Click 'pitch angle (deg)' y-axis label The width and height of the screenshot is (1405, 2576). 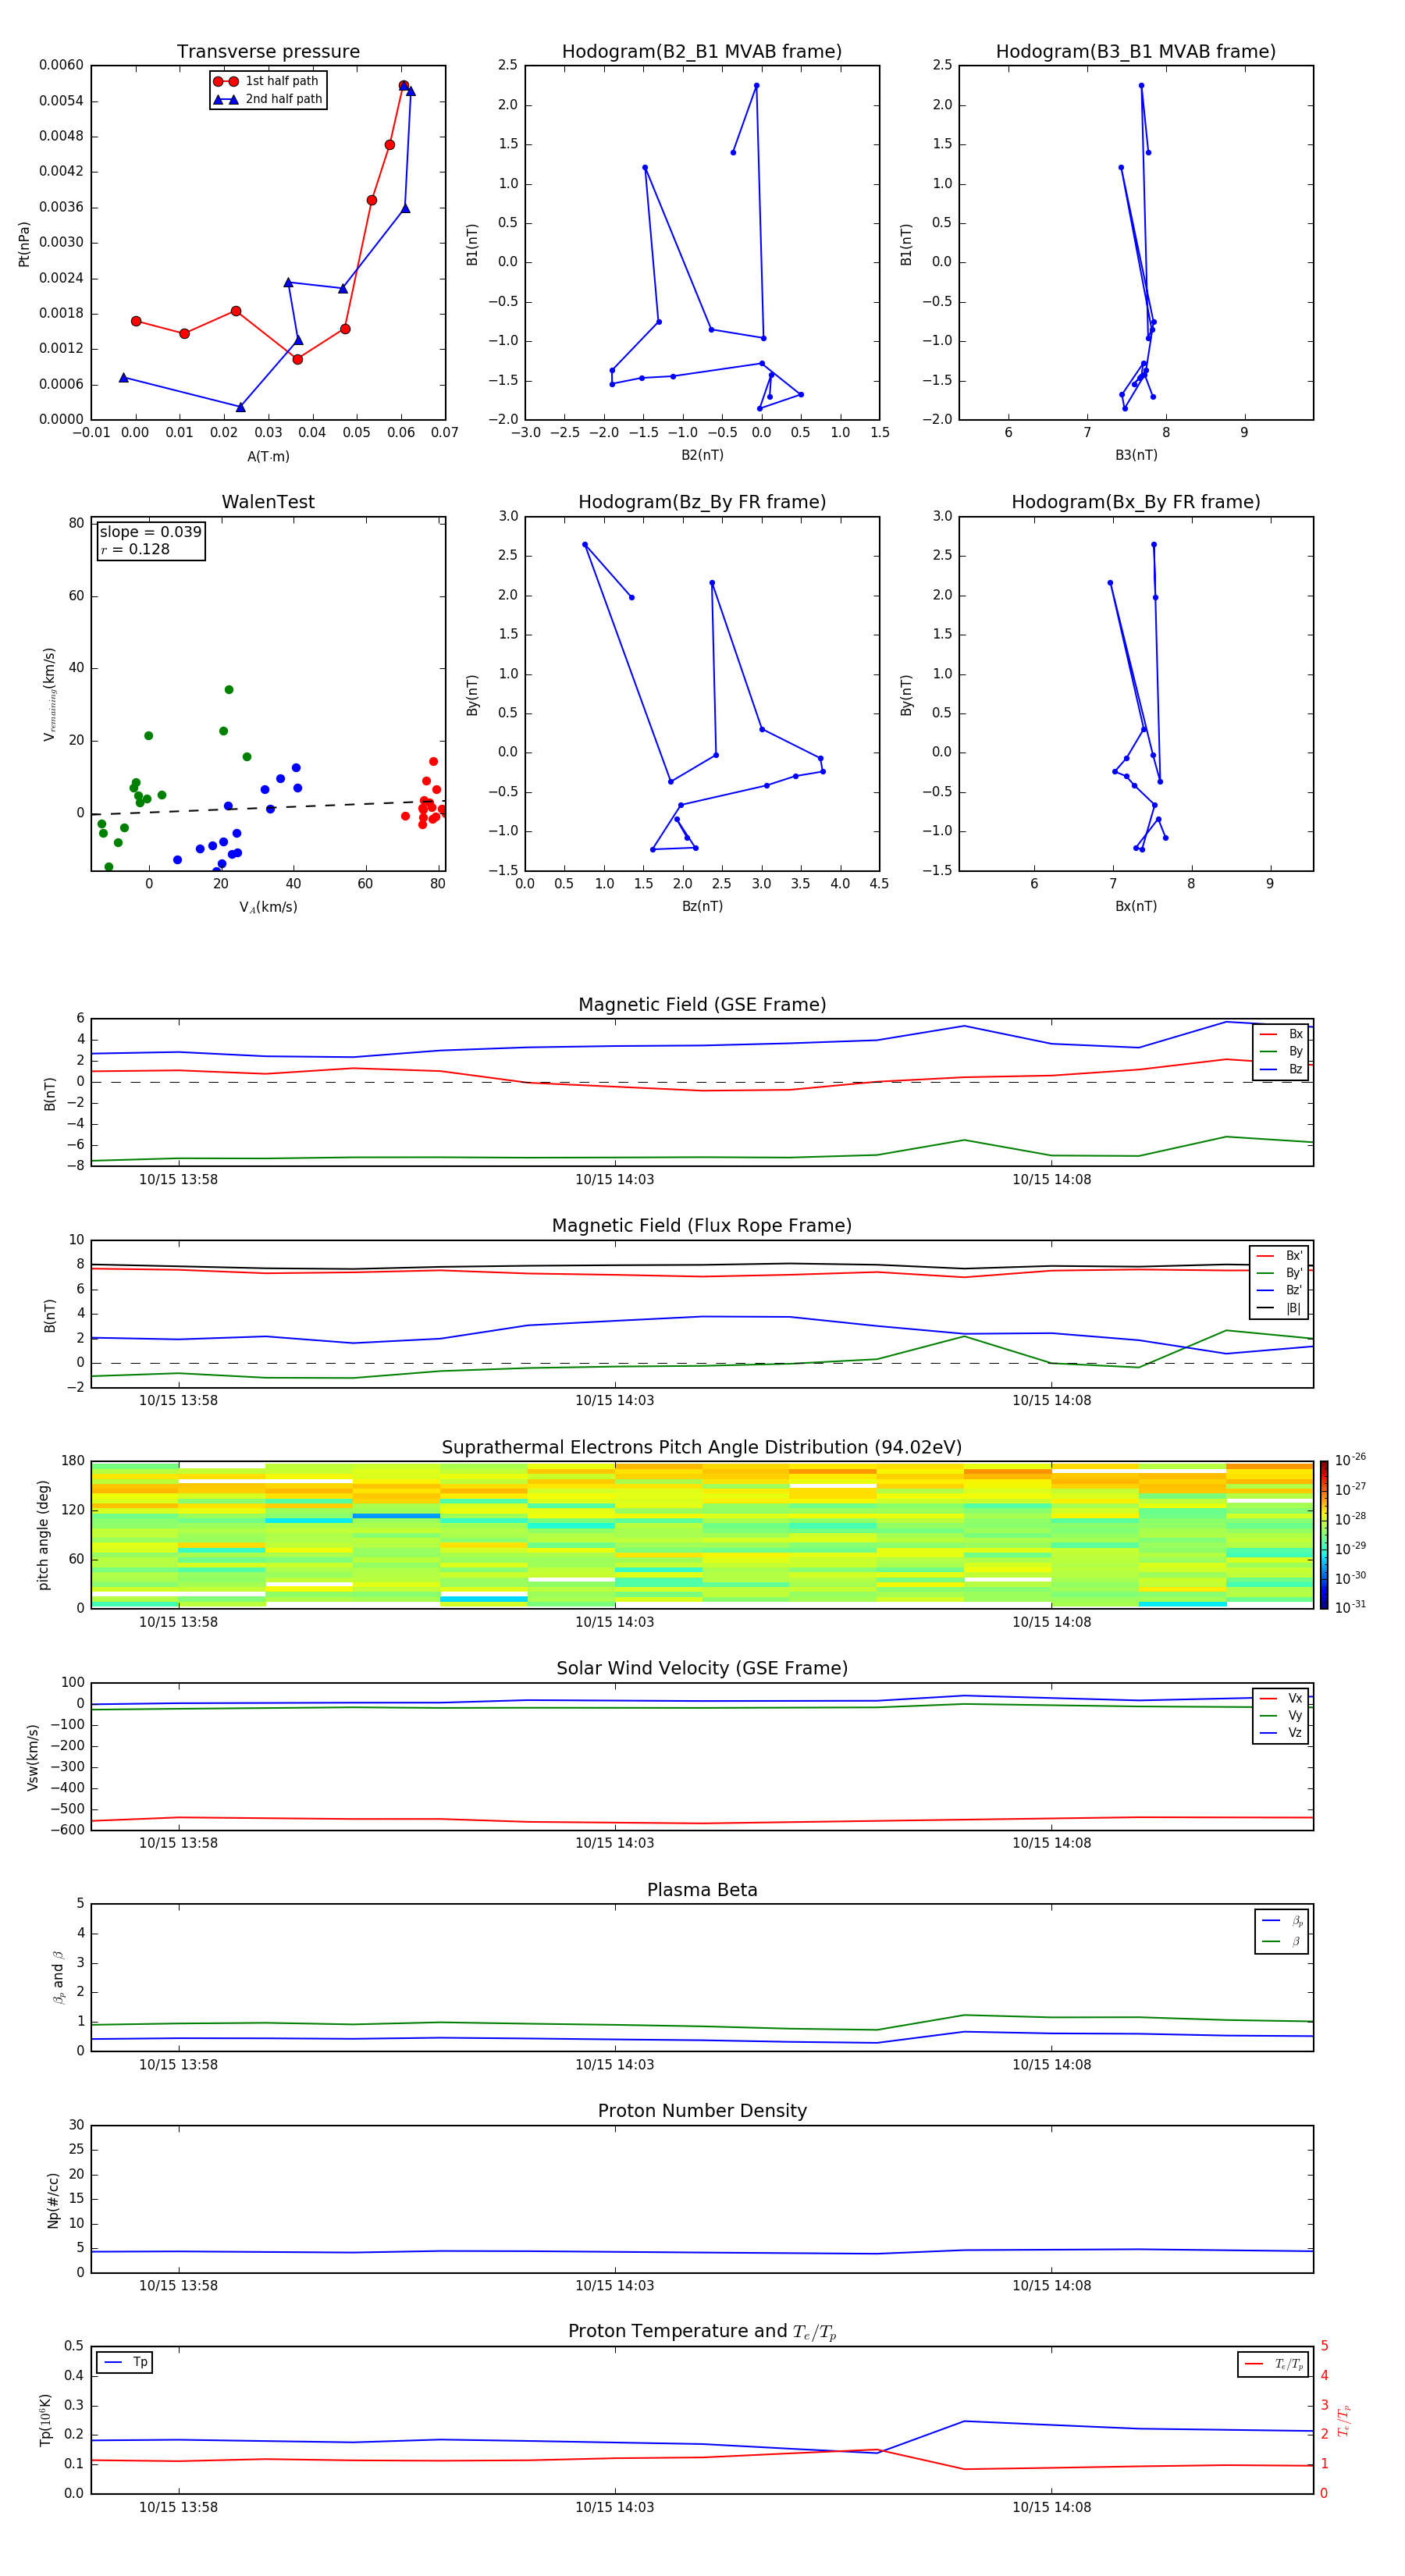[43, 1535]
